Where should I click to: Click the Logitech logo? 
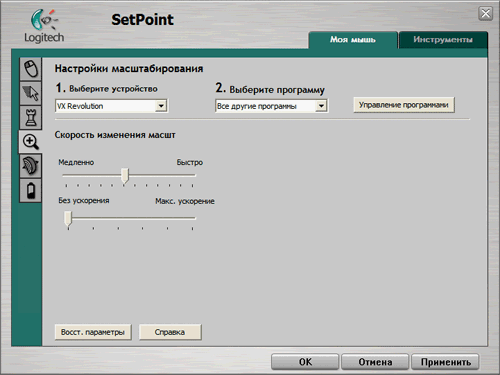44,27
